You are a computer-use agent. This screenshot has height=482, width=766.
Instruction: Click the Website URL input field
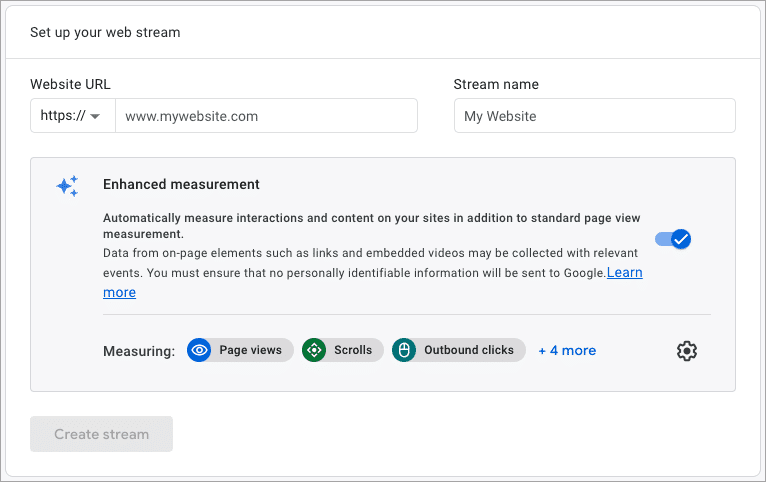[x=266, y=116]
